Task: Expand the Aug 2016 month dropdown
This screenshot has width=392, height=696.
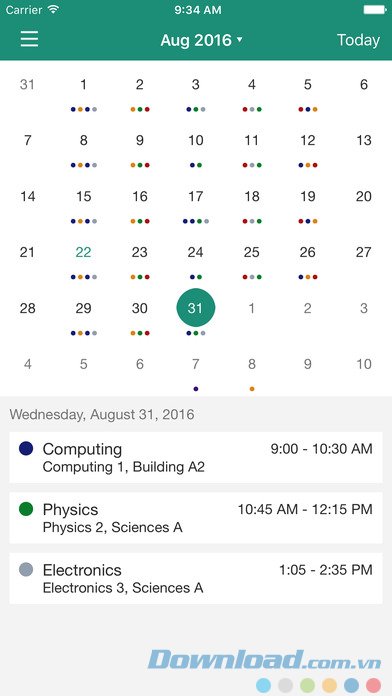Action: (202, 40)
